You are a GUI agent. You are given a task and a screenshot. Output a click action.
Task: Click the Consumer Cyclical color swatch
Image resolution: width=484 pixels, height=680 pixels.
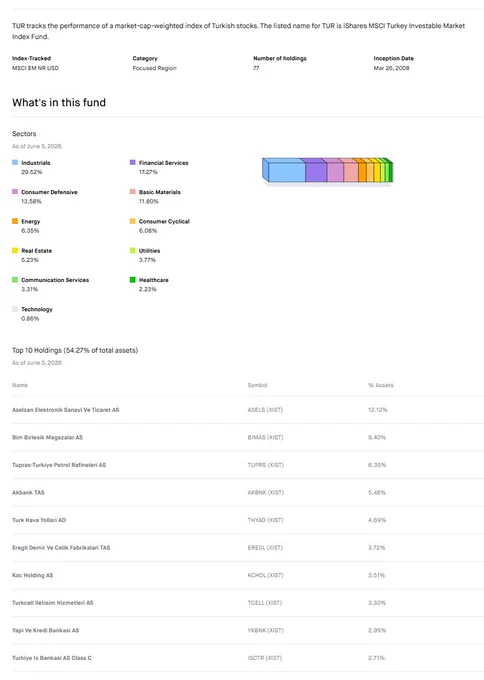coord(133,221)
